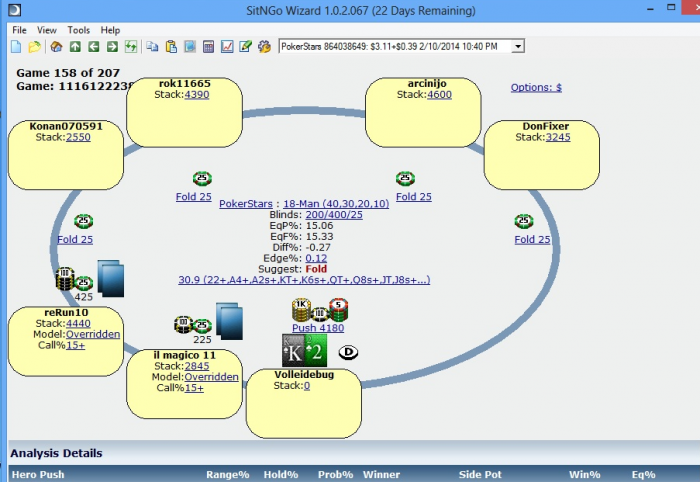Screen dimensions: 700x482
Task: Click the Winner column header
Action: tap(381, 474)
